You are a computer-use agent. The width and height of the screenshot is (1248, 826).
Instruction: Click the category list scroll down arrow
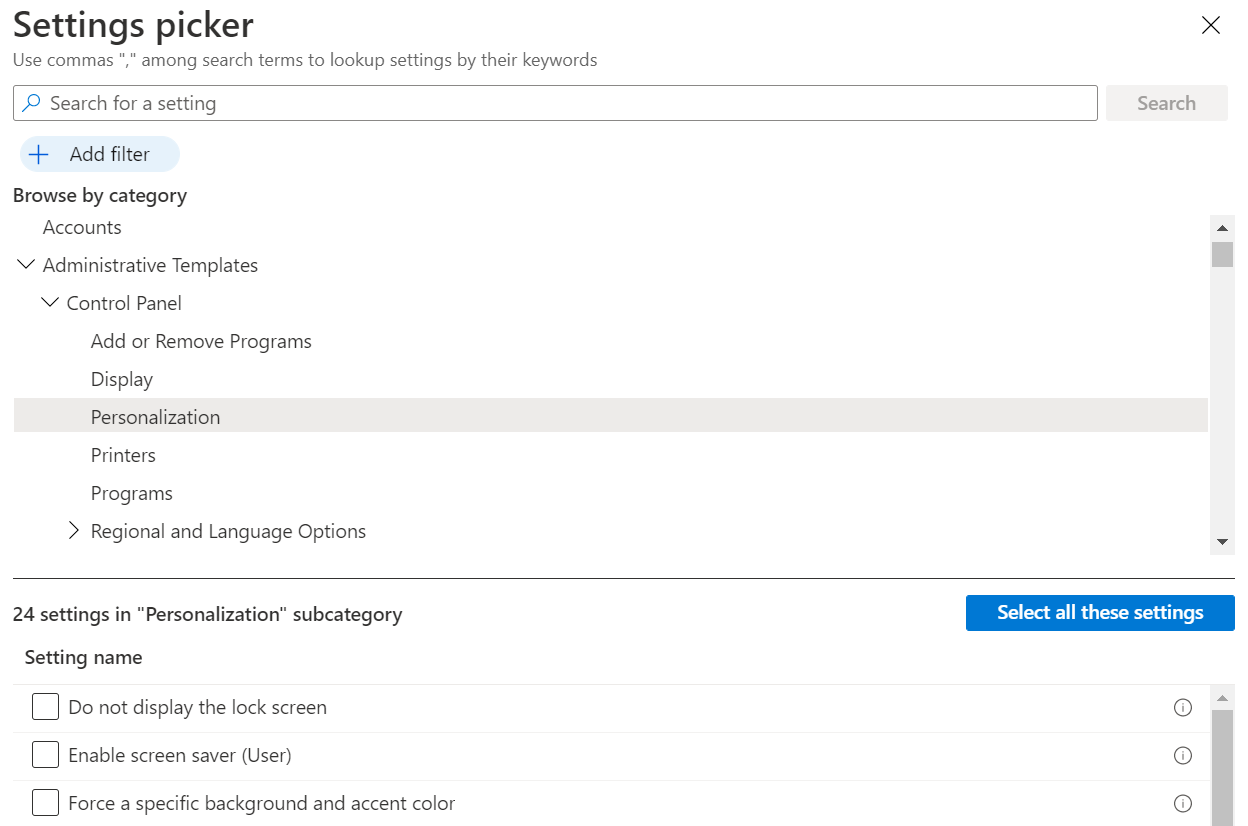[x=1222, y=542]
